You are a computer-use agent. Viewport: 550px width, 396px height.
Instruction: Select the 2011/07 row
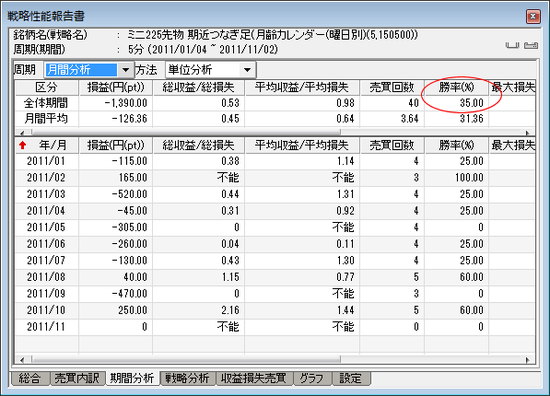point(275,260)
